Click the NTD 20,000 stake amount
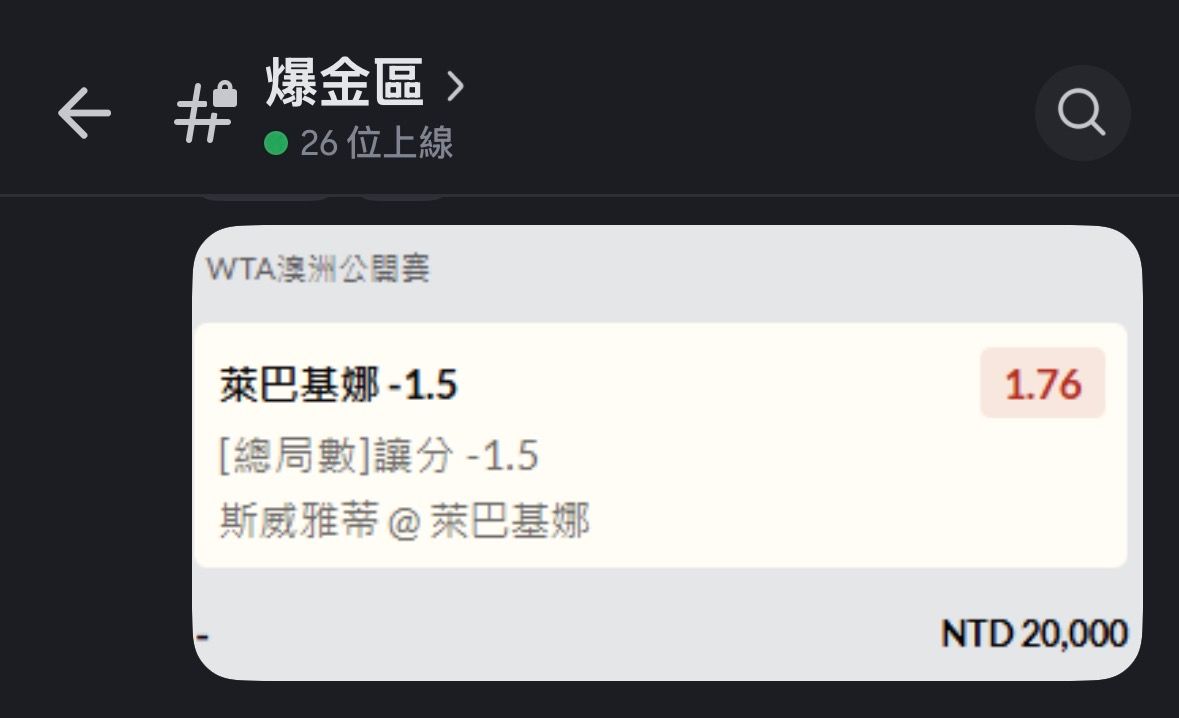The height and width of the screenshot is (718, 1179). point(1034,633)
